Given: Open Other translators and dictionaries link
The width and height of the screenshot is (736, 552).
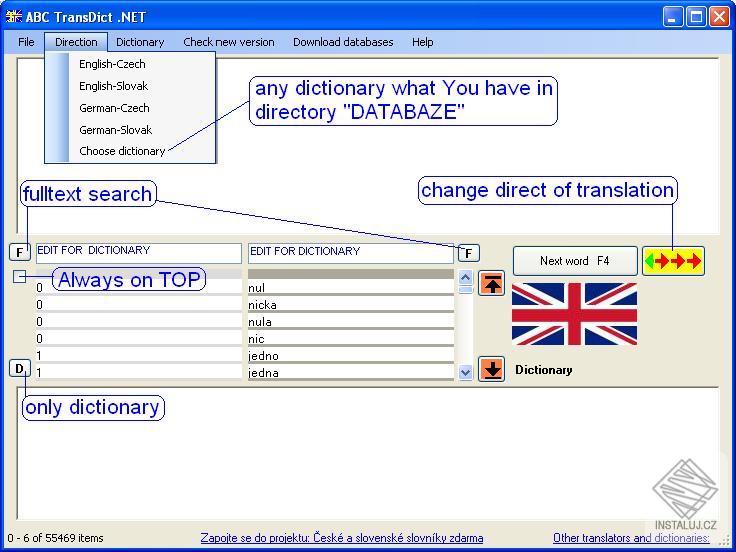Looking at the screenshot, I should point(631,538).
